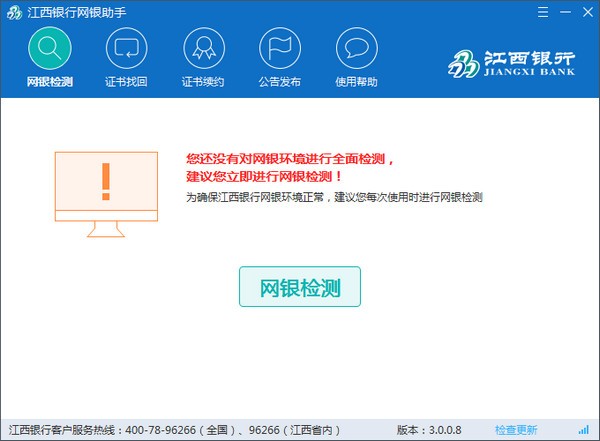The image size is (600, 441).
Task: Click the customer hotline text 400-78-96266
Action: pyautogui.click(x=160, y=430)
